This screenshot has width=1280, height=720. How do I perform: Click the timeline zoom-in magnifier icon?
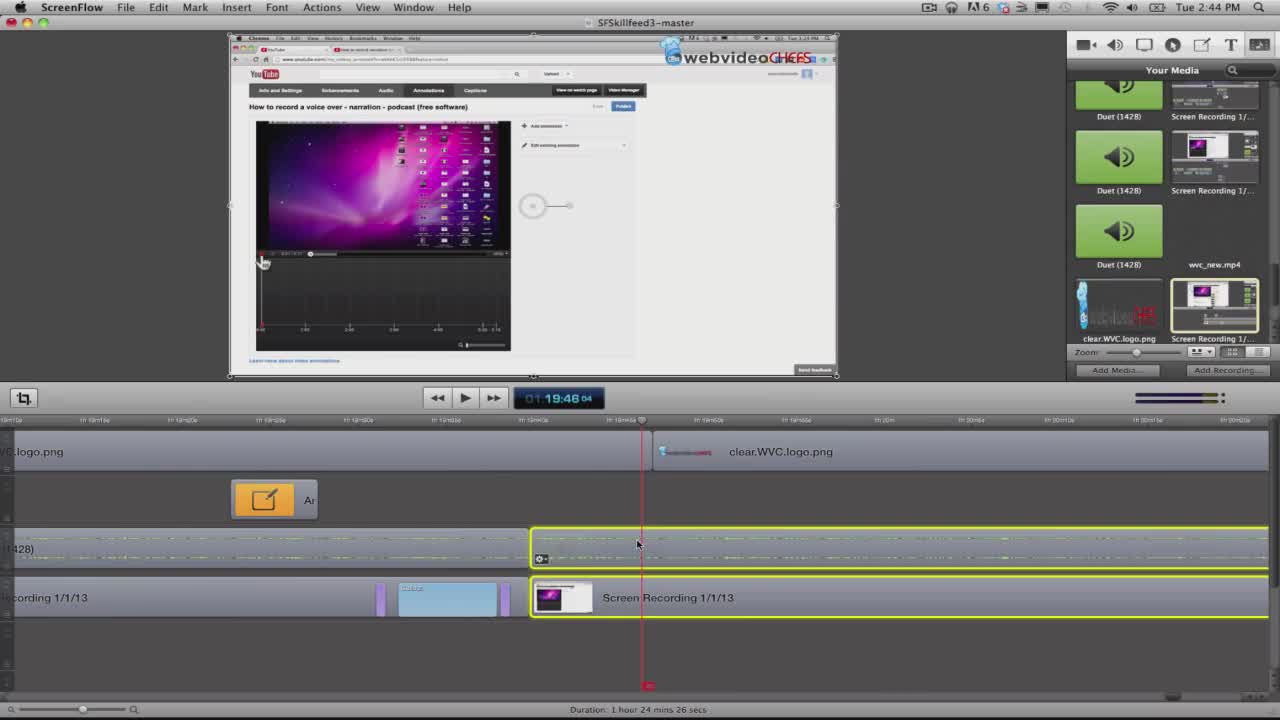(x=133, y=709)
